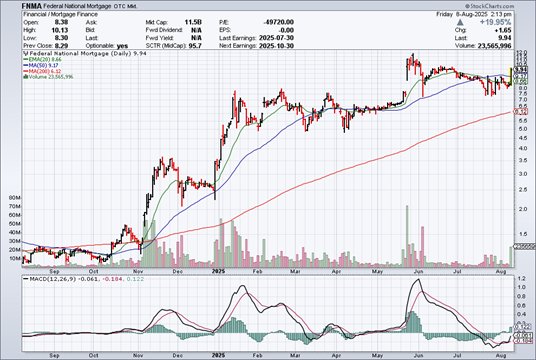Click the Friday 8-Aug-2025 2:13 pm timestamp
Image resolution: width=536 pixels, height=360 pixels.
(x=474, y=14)
